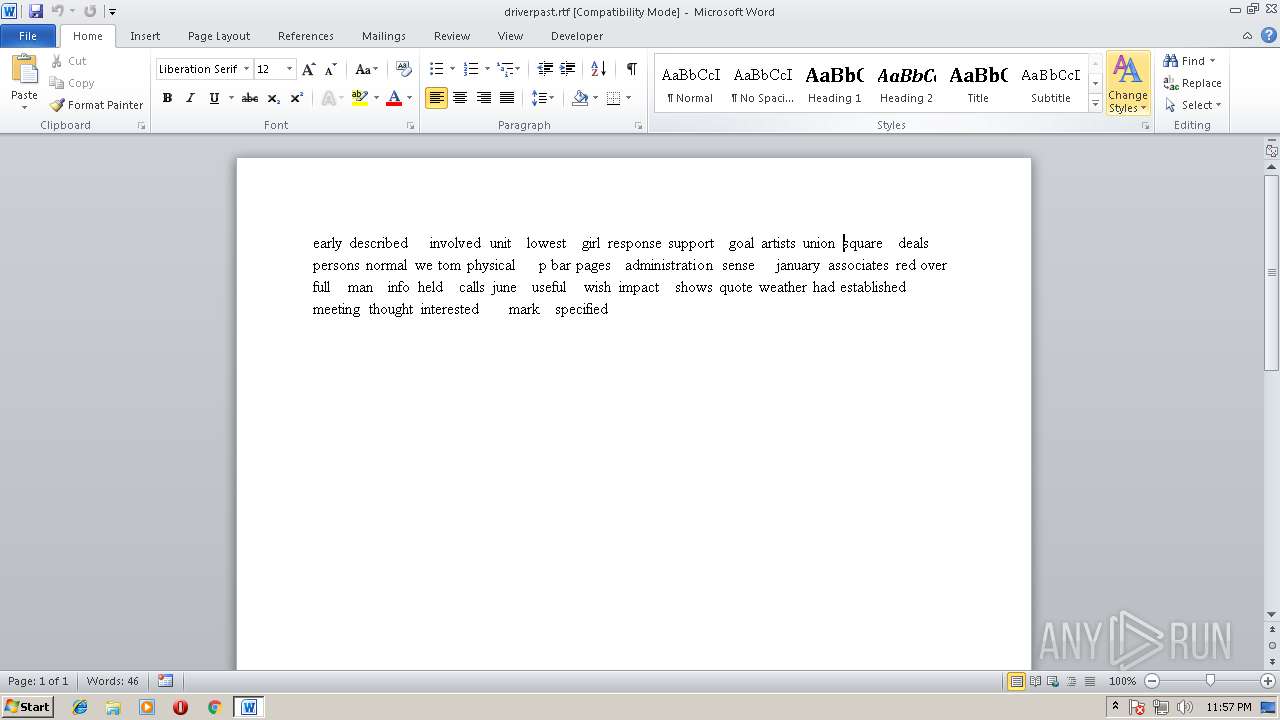Toggle Show/Hide paragraph marks
This screenshot has width=1280, height=720.
pyautogui.click(x=631, y=69)
